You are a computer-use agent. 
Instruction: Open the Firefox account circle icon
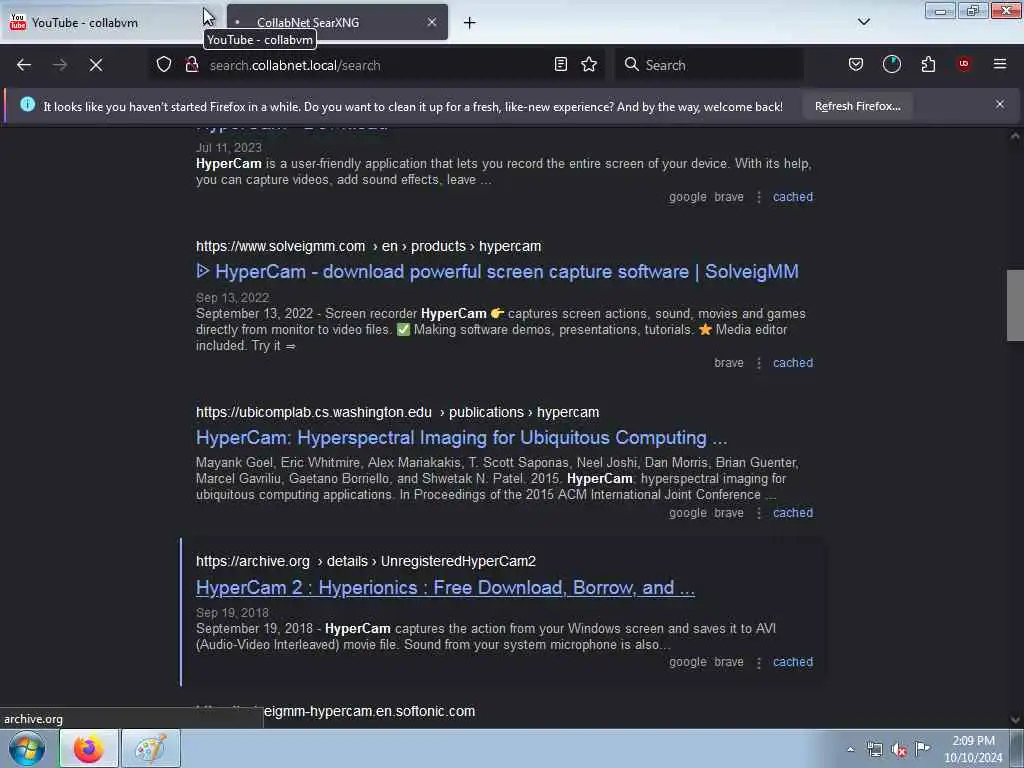pyautogui.click(x=891, y=65)
